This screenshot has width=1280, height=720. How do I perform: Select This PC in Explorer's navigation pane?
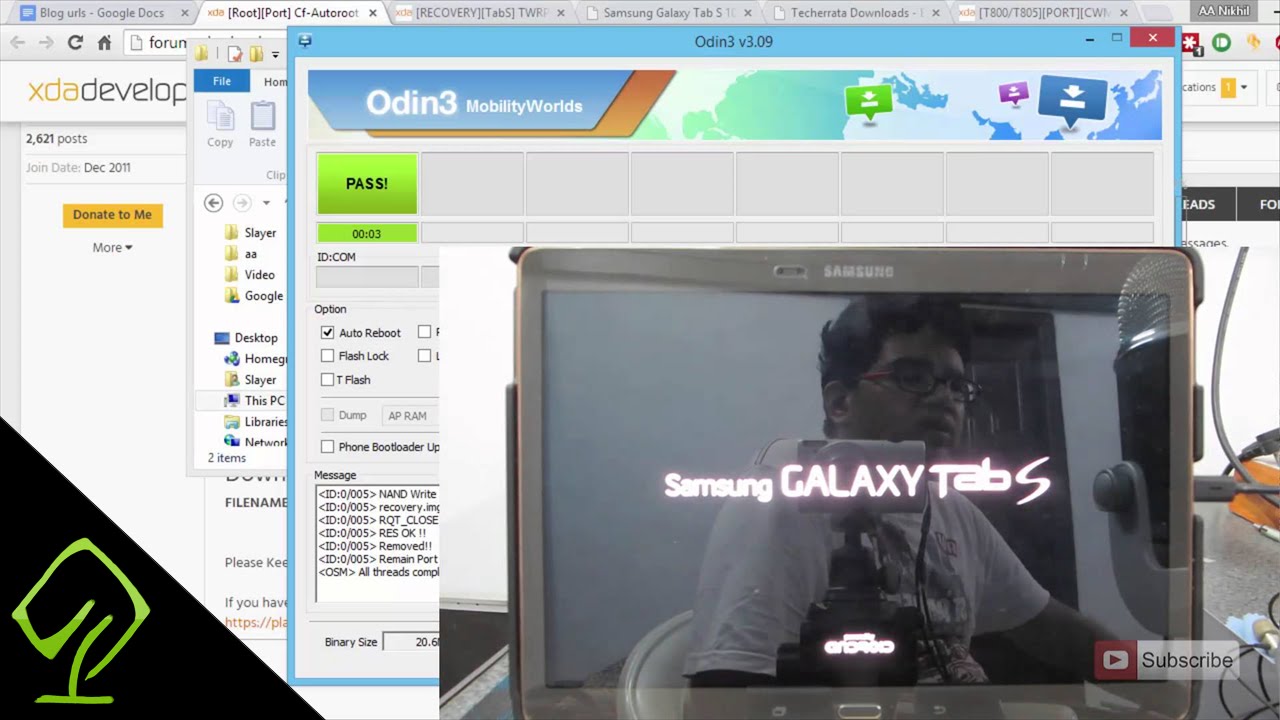tap(255, 400)
